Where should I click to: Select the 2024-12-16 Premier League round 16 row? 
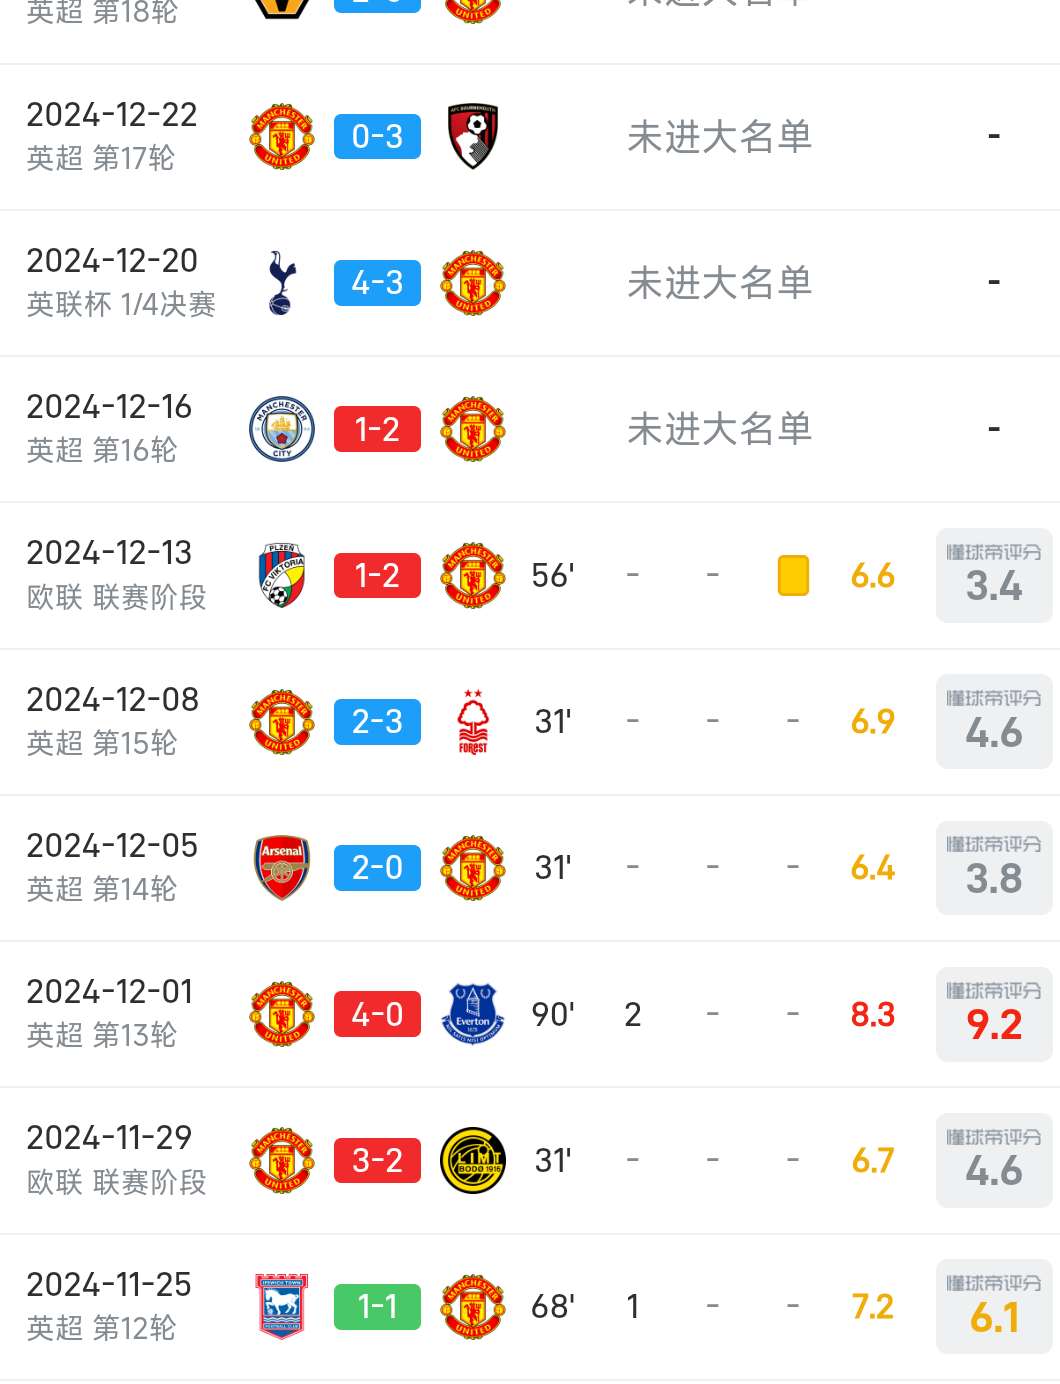point(530,429)
